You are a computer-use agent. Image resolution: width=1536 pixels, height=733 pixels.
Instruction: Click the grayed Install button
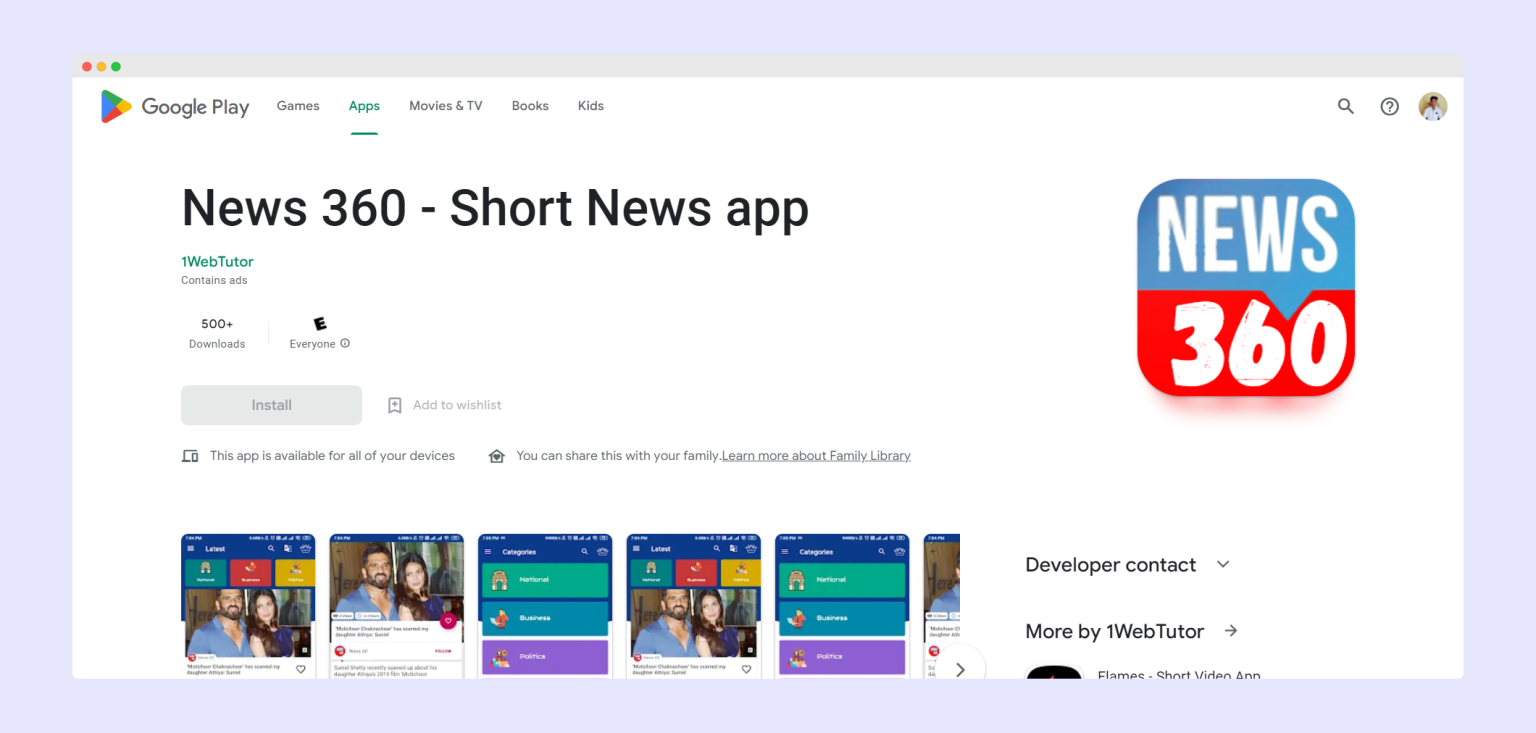pyautogui.click(x=271, y=404)
